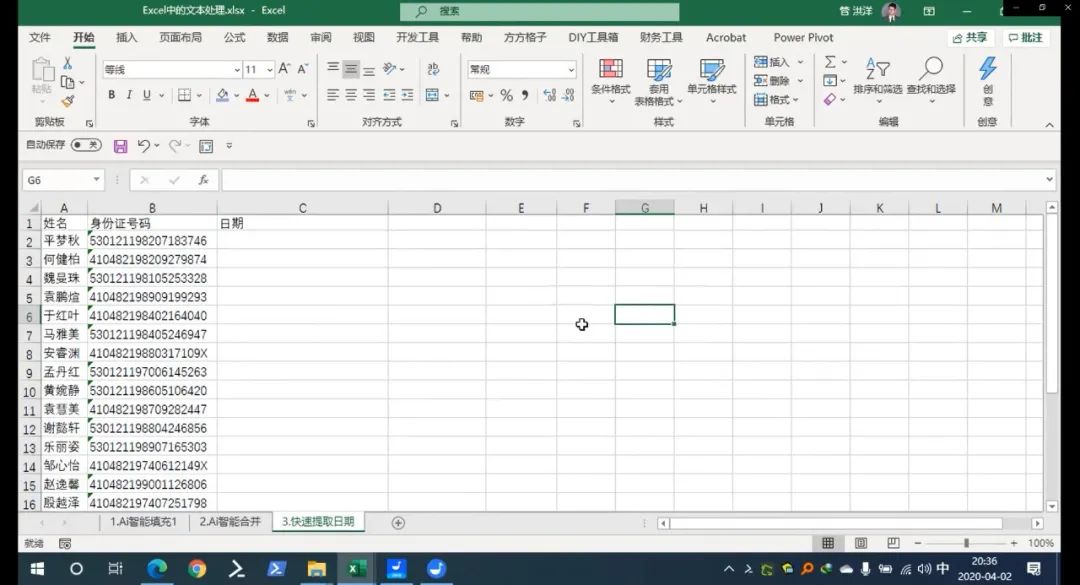
Task: Switch to the 数据 (Data) tab
Action: click(x=278, y=37)
